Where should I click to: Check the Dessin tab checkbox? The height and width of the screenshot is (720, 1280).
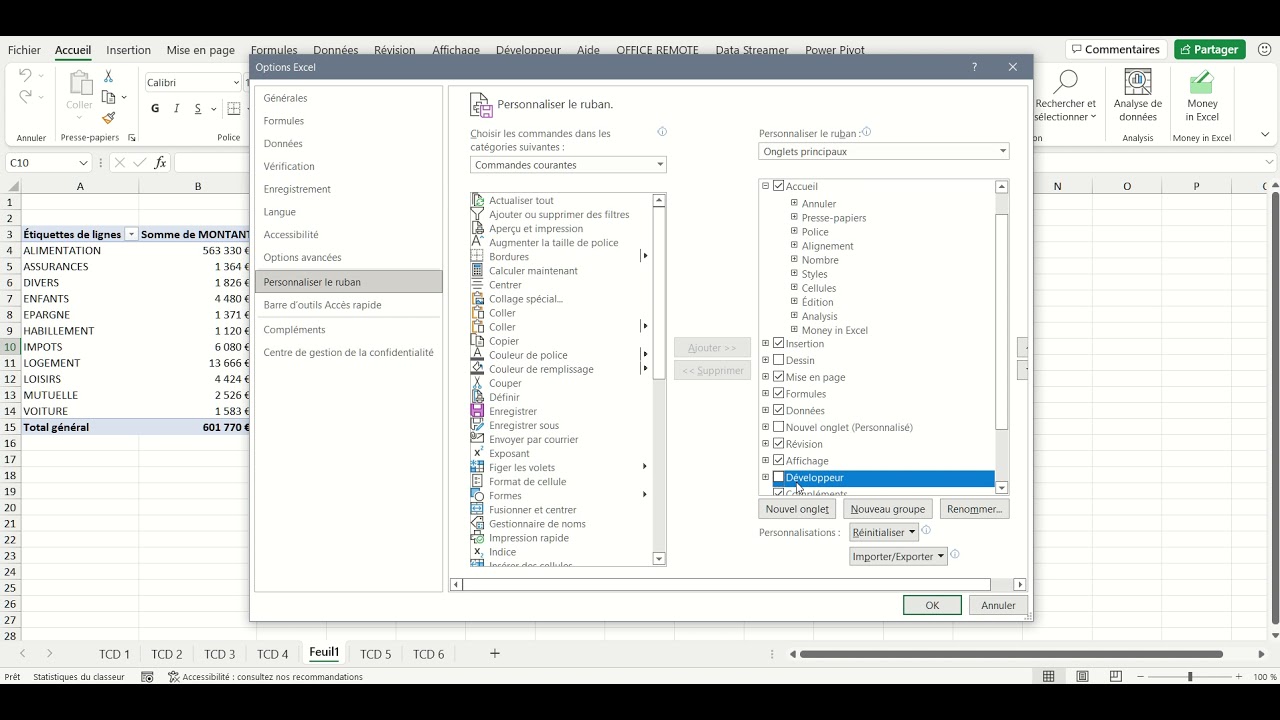(779, 360)
